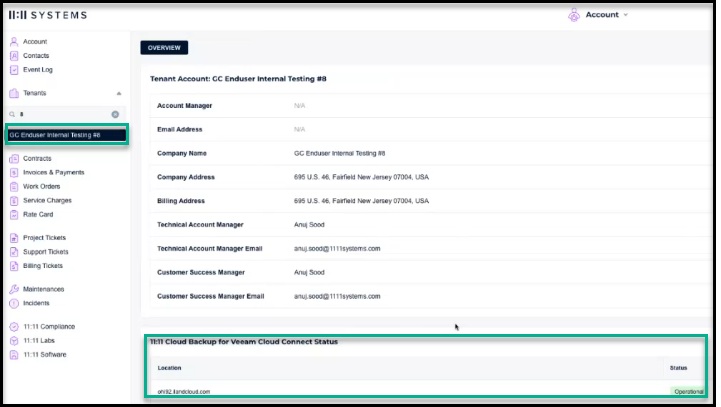721x407 pixels.
Task: Click the Cloud Backup for Veeam status heading
Action: [x=244, y=342]
